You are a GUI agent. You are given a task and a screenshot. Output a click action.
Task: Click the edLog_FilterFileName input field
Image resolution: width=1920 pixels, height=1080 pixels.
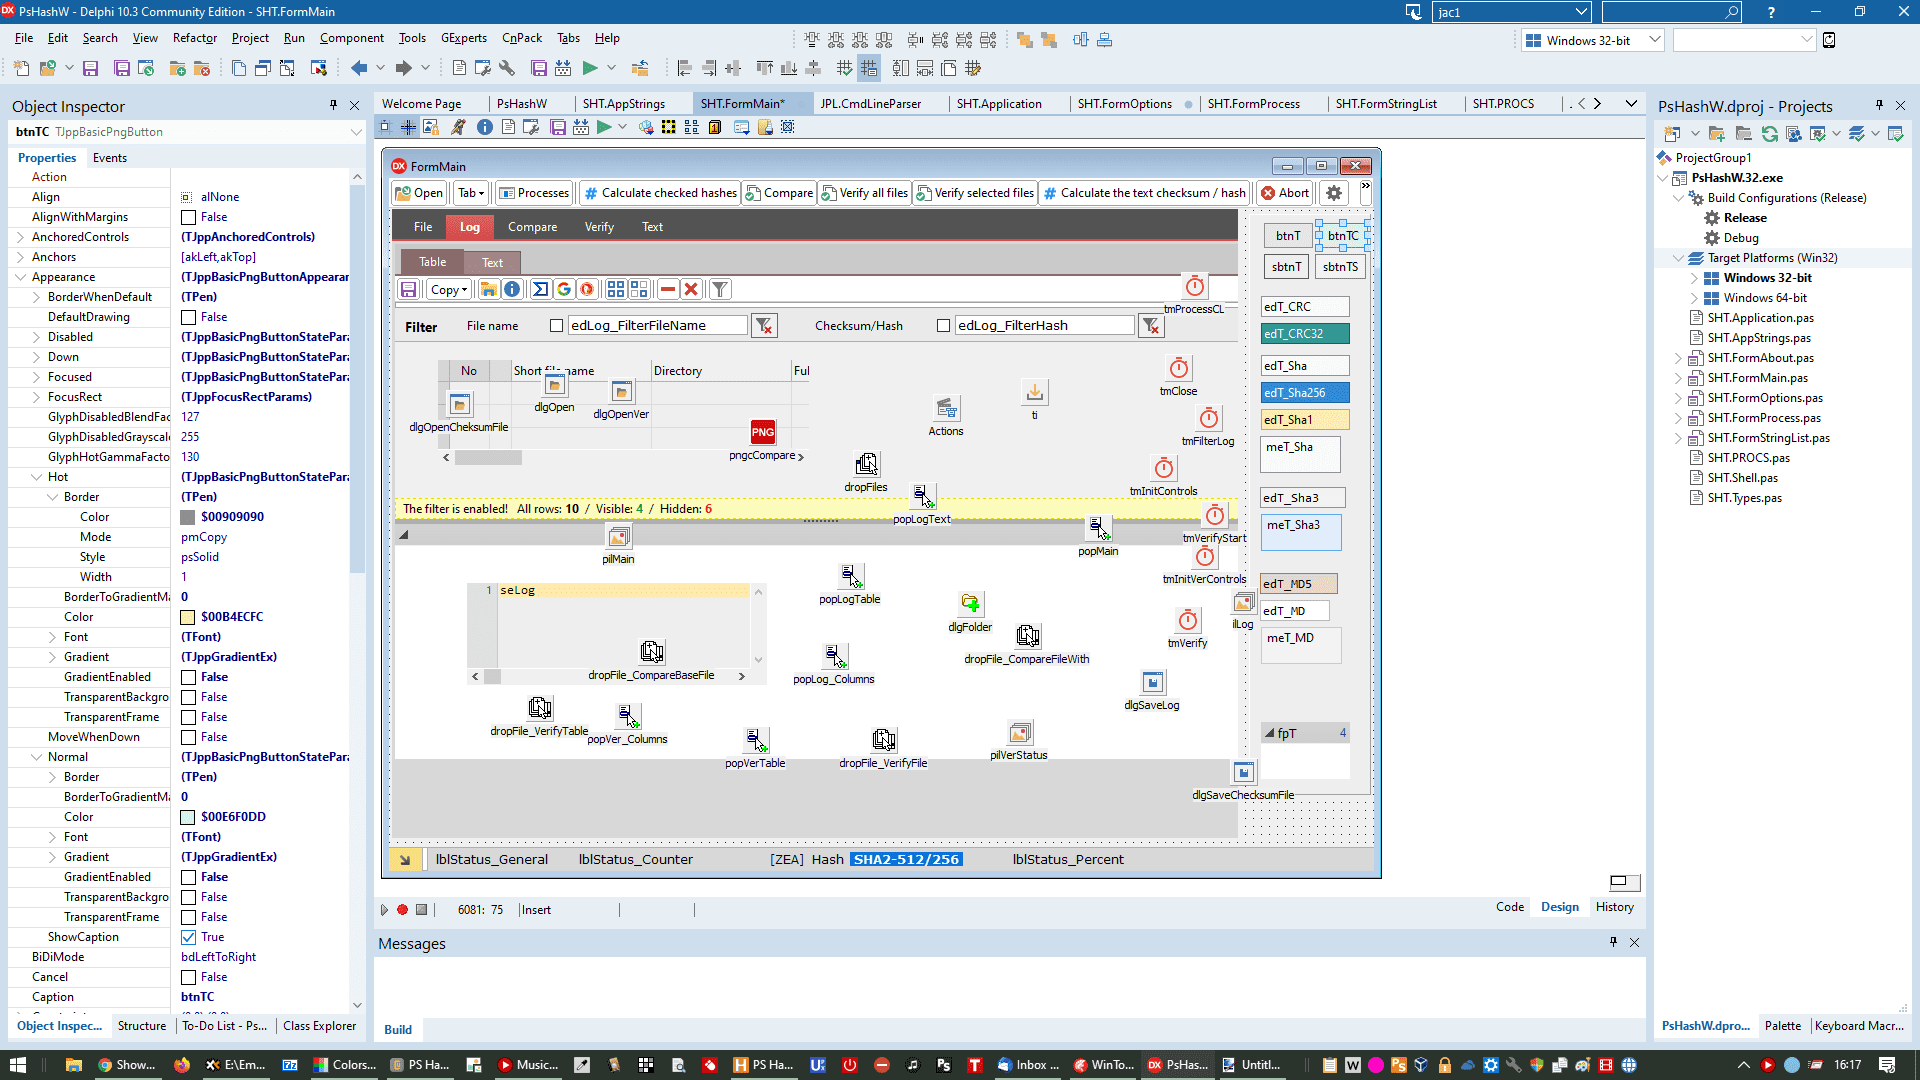[657, 326]
